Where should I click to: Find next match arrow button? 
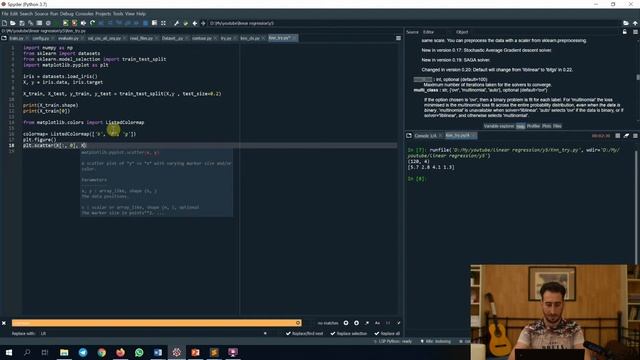pos(356,323)
